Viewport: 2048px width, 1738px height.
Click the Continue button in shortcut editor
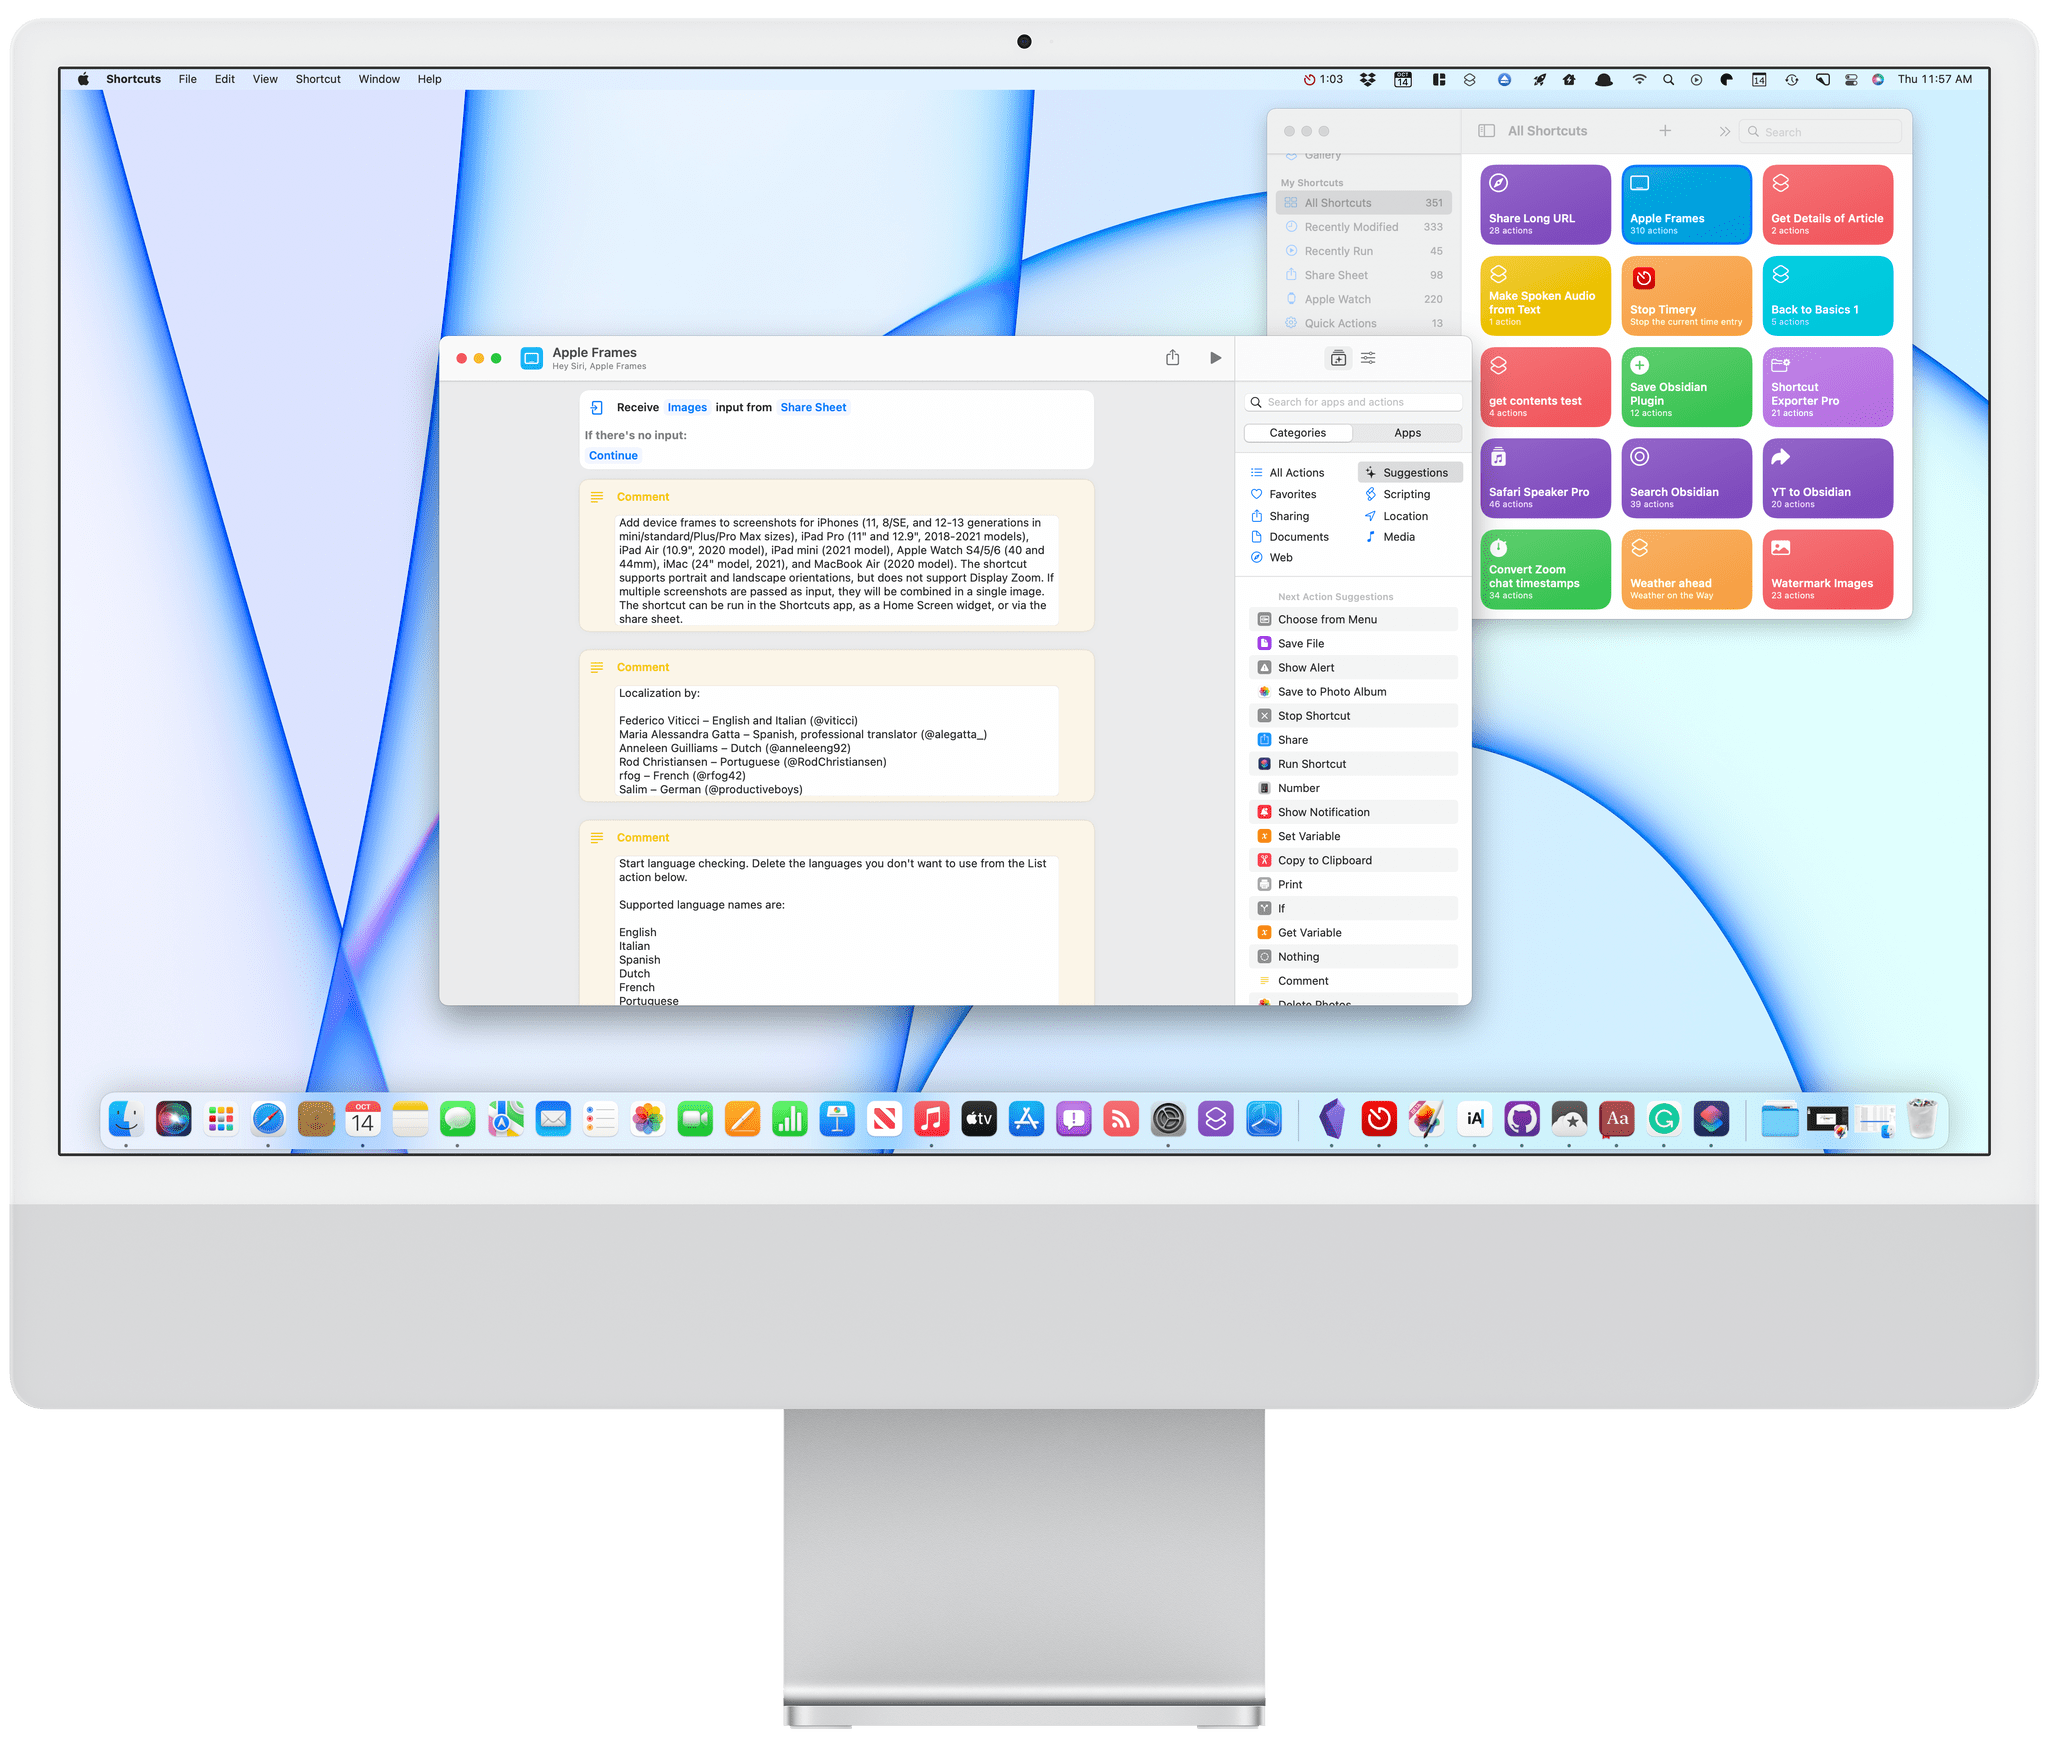click(612, 457)
